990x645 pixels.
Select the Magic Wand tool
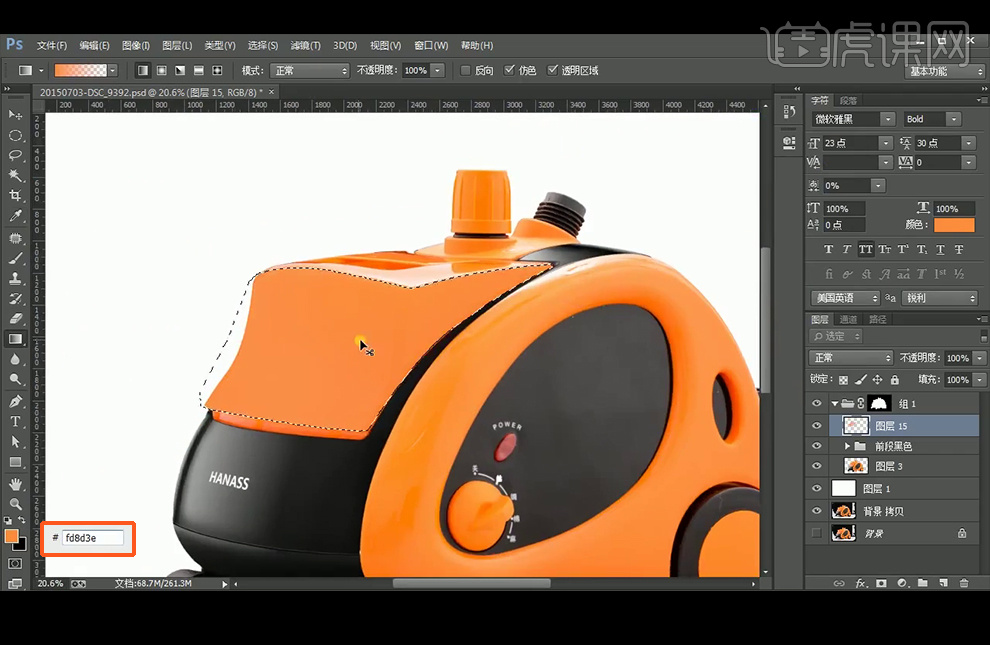15,175
